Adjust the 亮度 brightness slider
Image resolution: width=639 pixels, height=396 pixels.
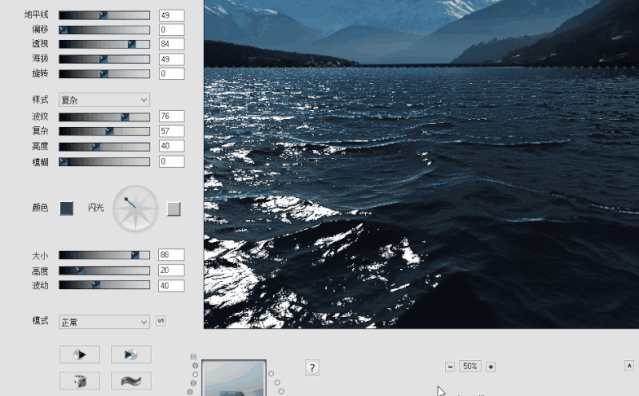coord(104,147)
